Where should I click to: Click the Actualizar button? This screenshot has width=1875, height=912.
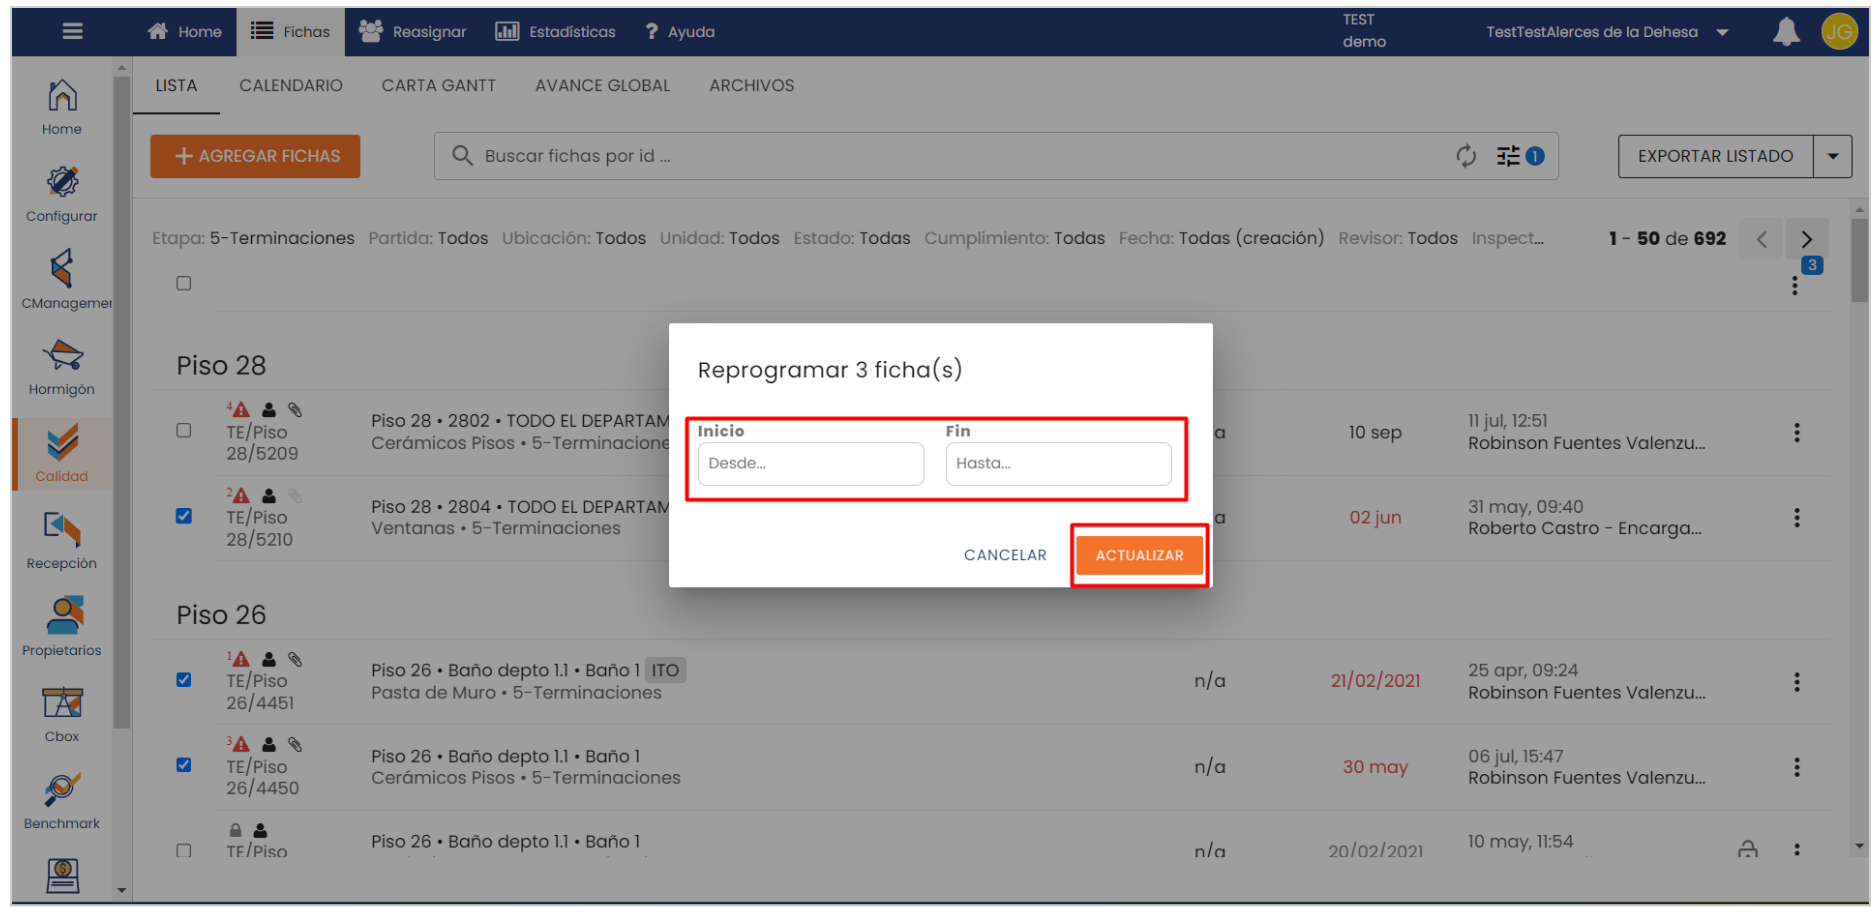[1139, 555]
